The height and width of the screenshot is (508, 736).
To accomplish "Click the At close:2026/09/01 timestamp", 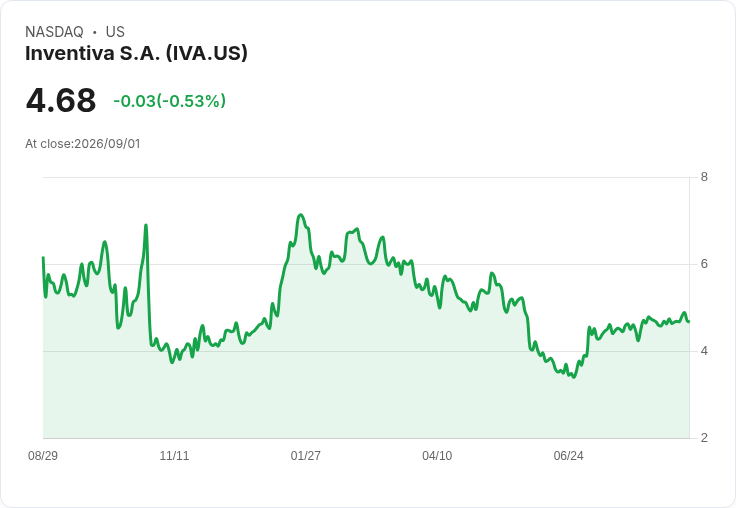I will [x=83, y=144].
